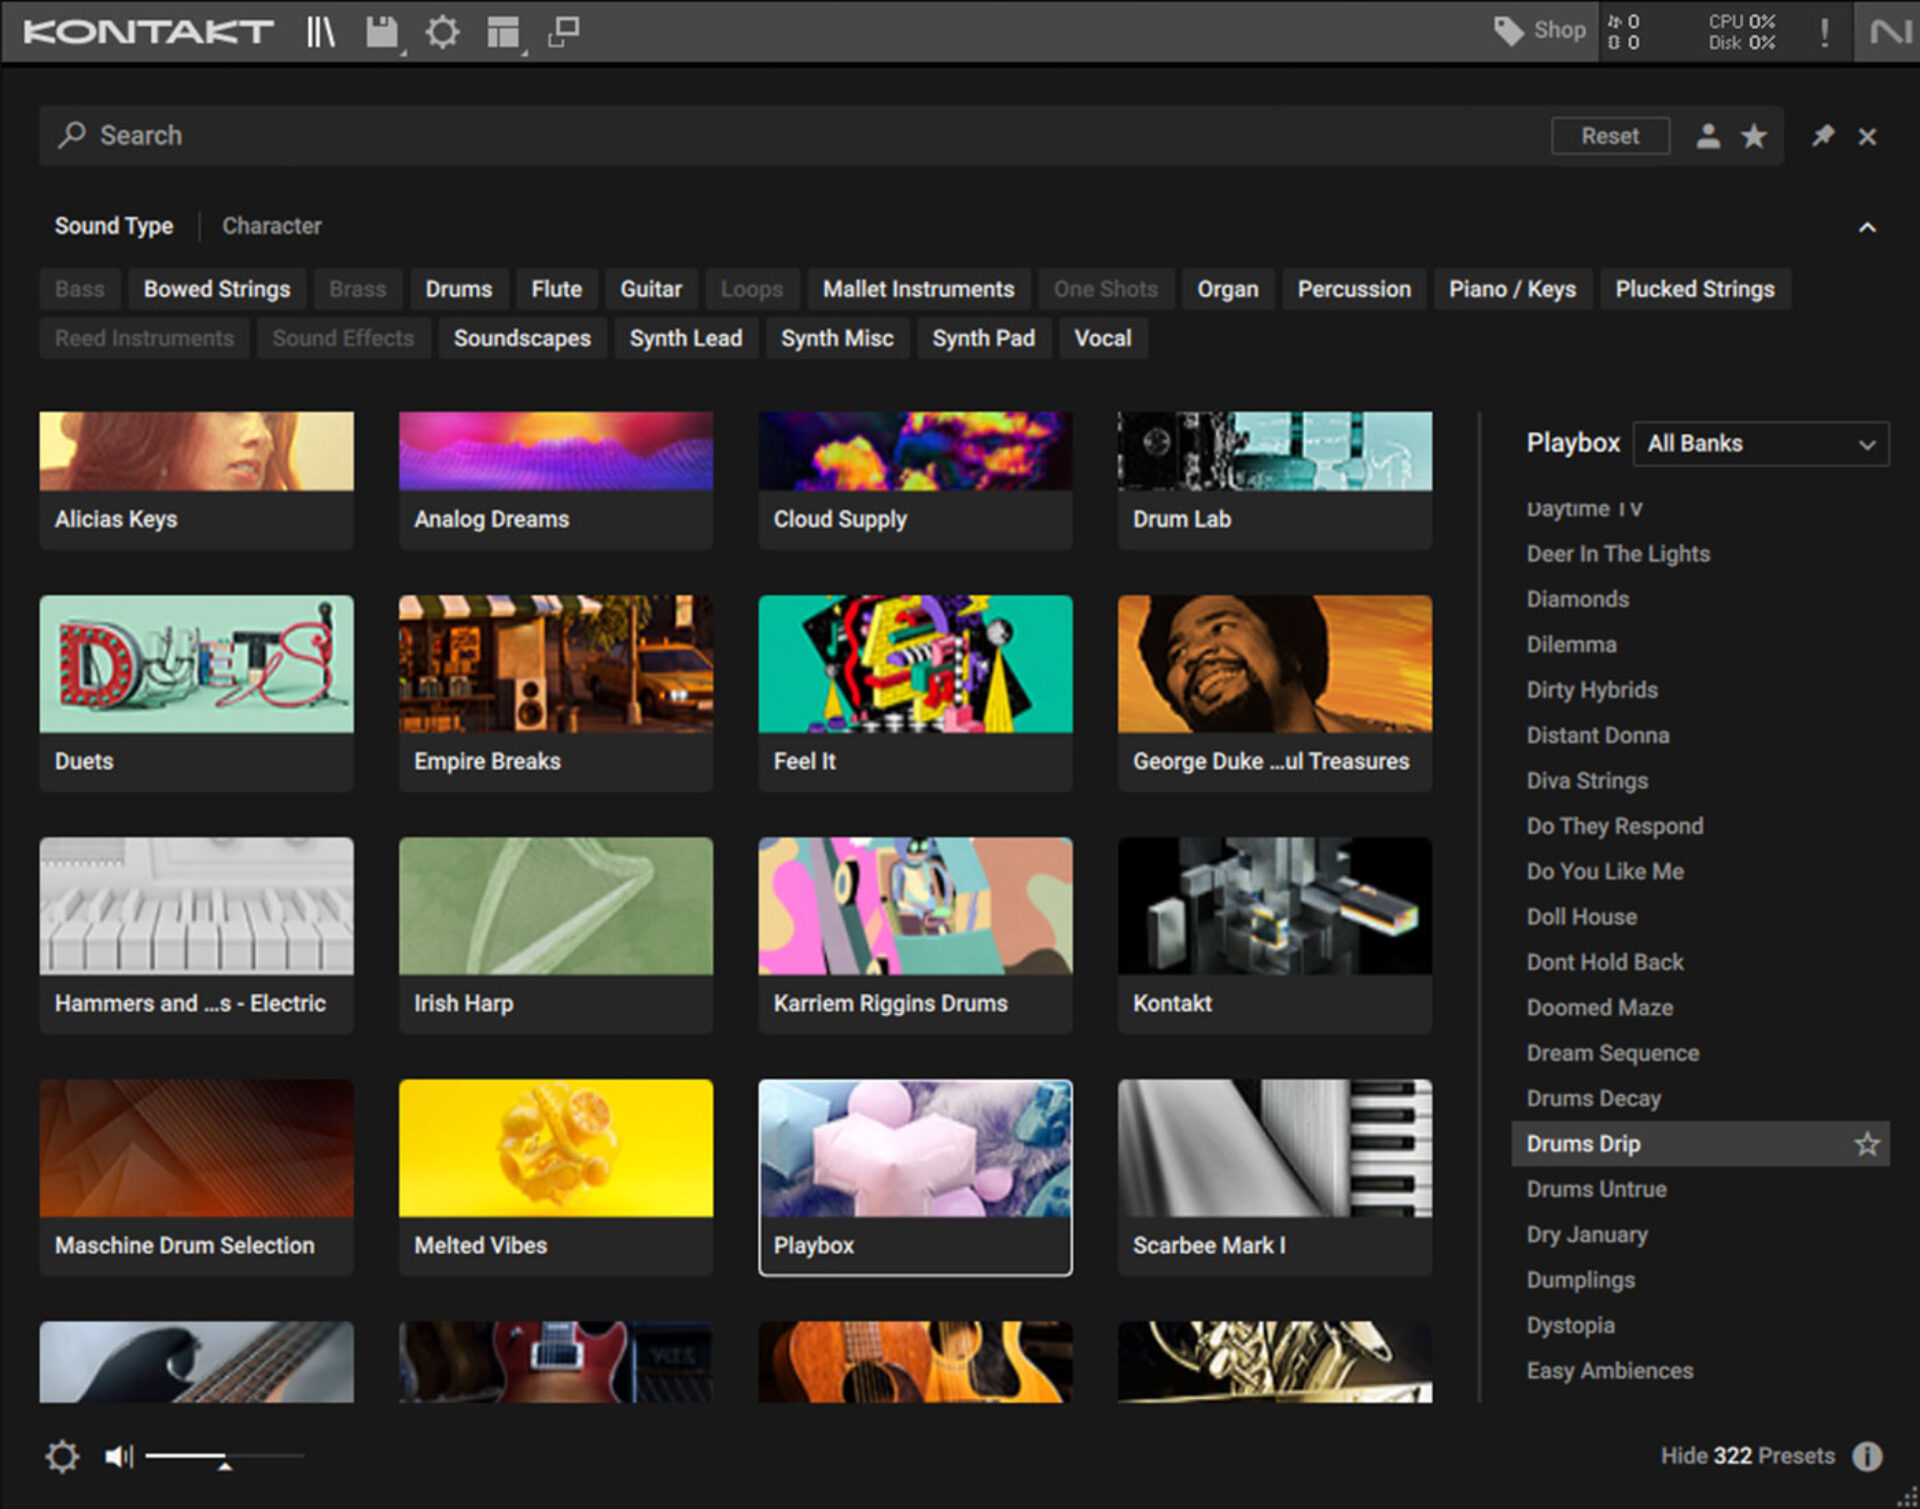
Task: Select the Synth Pad tag
Action: (983, 339)
